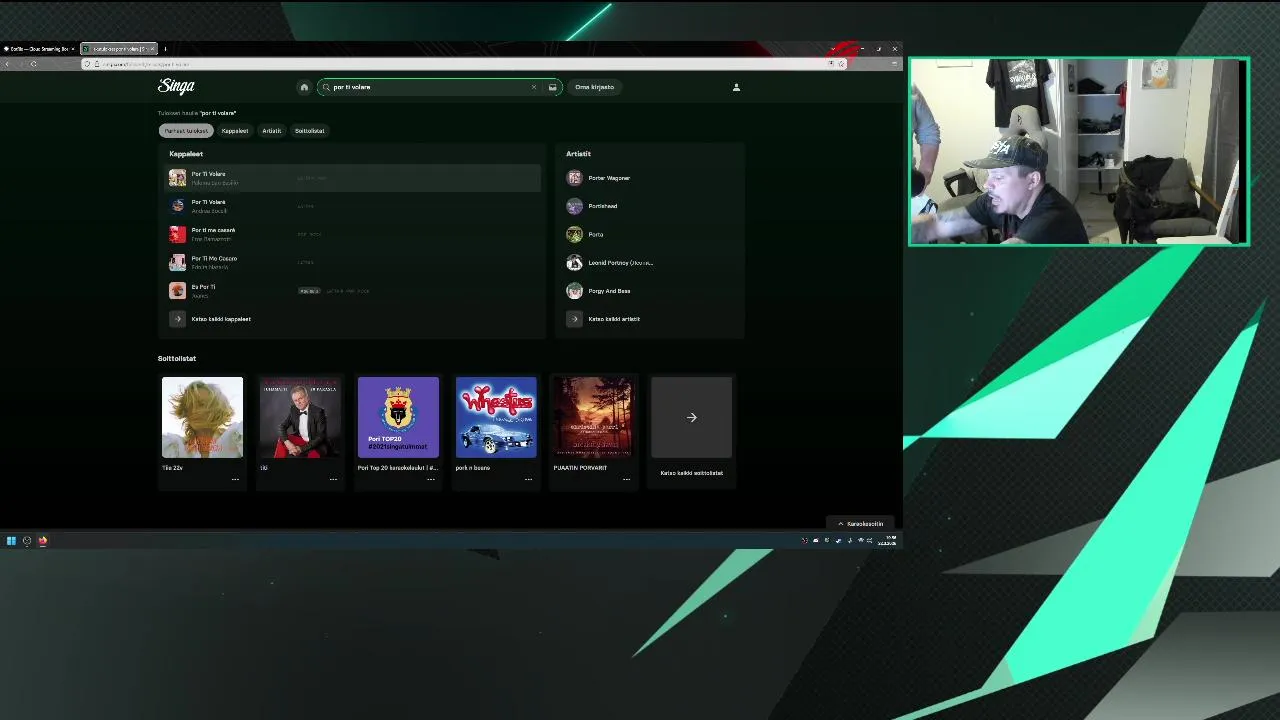Click Porto avatar
Image resolution: width=1280 pixels, height=720 pixels.
pyautogui.click(x=574, y=234)
